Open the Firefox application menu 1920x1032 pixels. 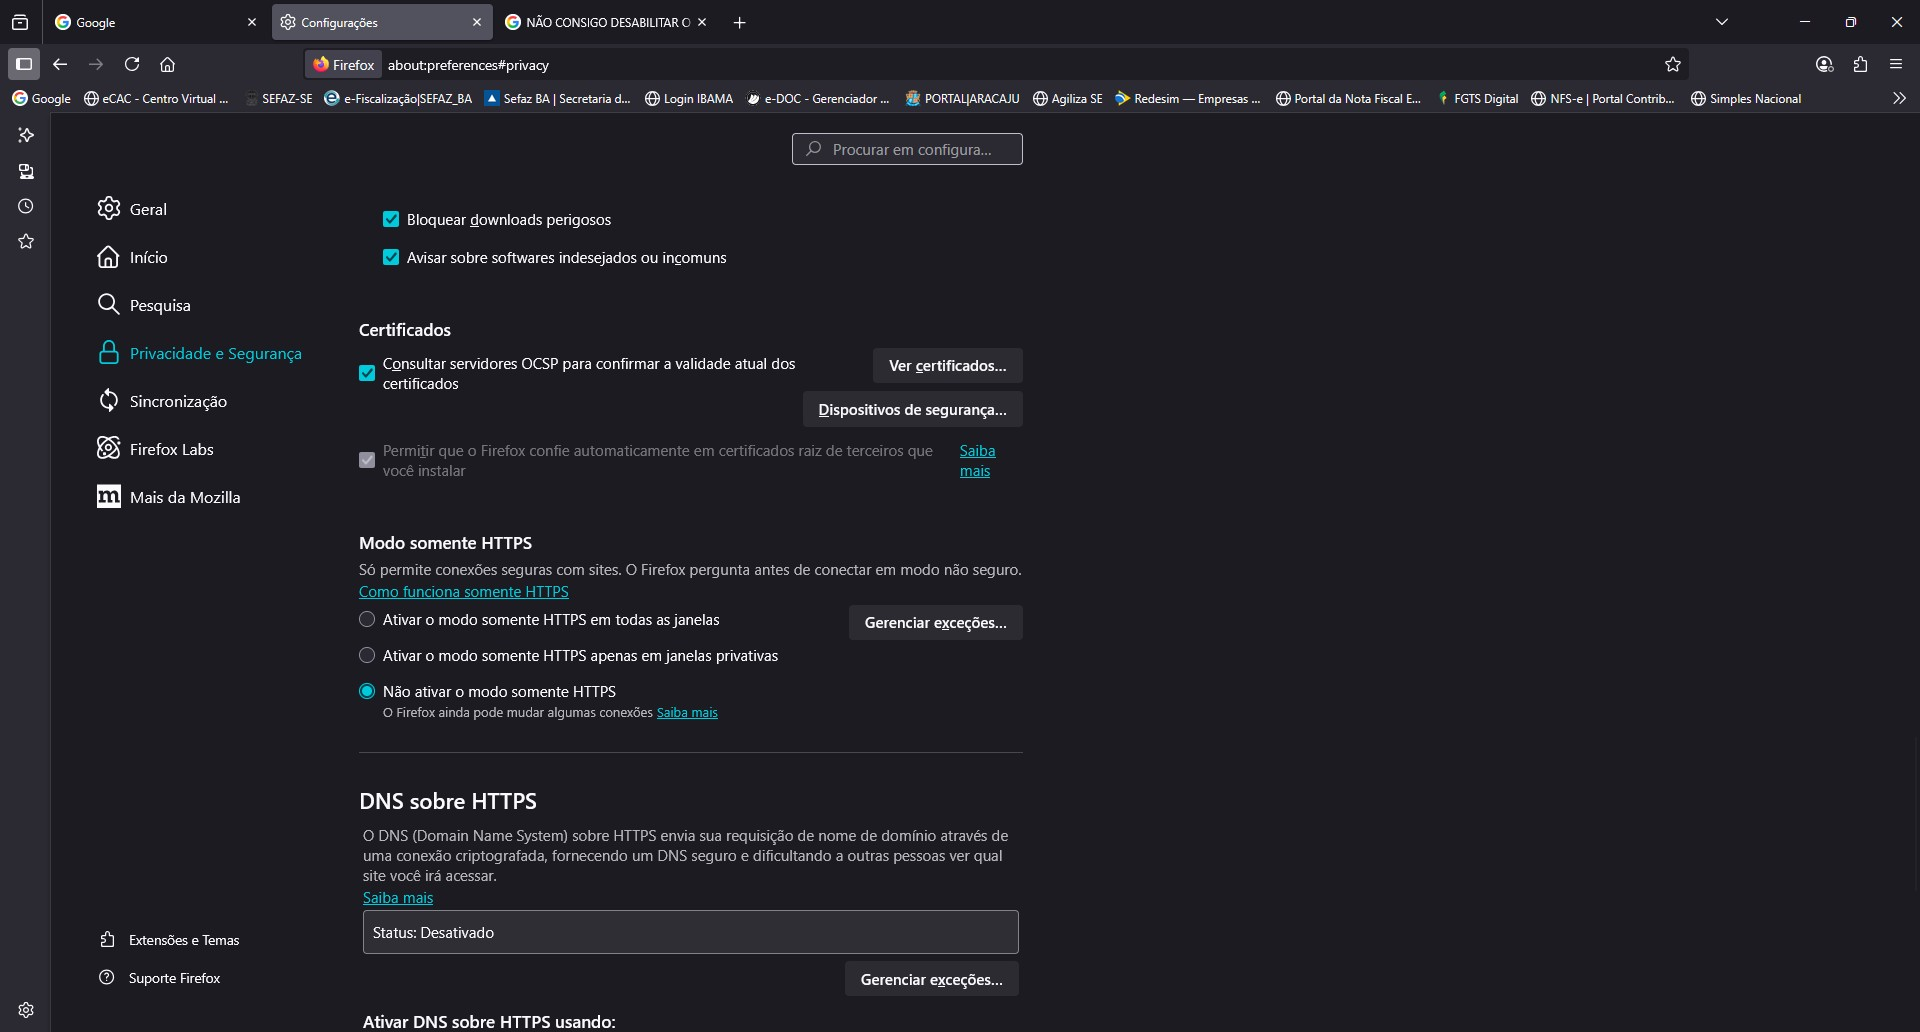point(1896,64)
